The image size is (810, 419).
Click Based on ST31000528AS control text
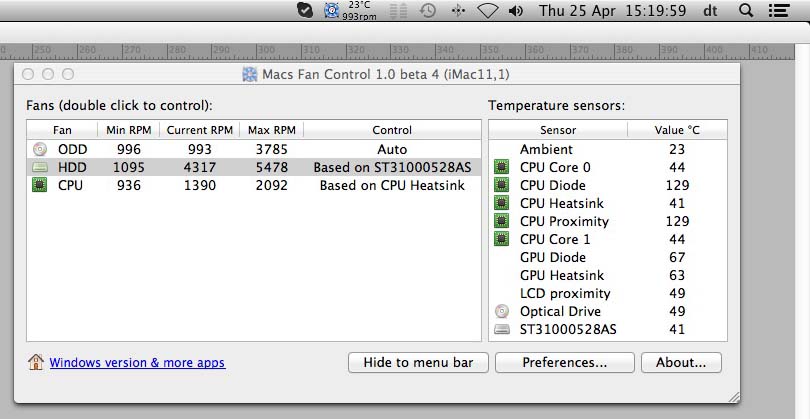(392, 167)
